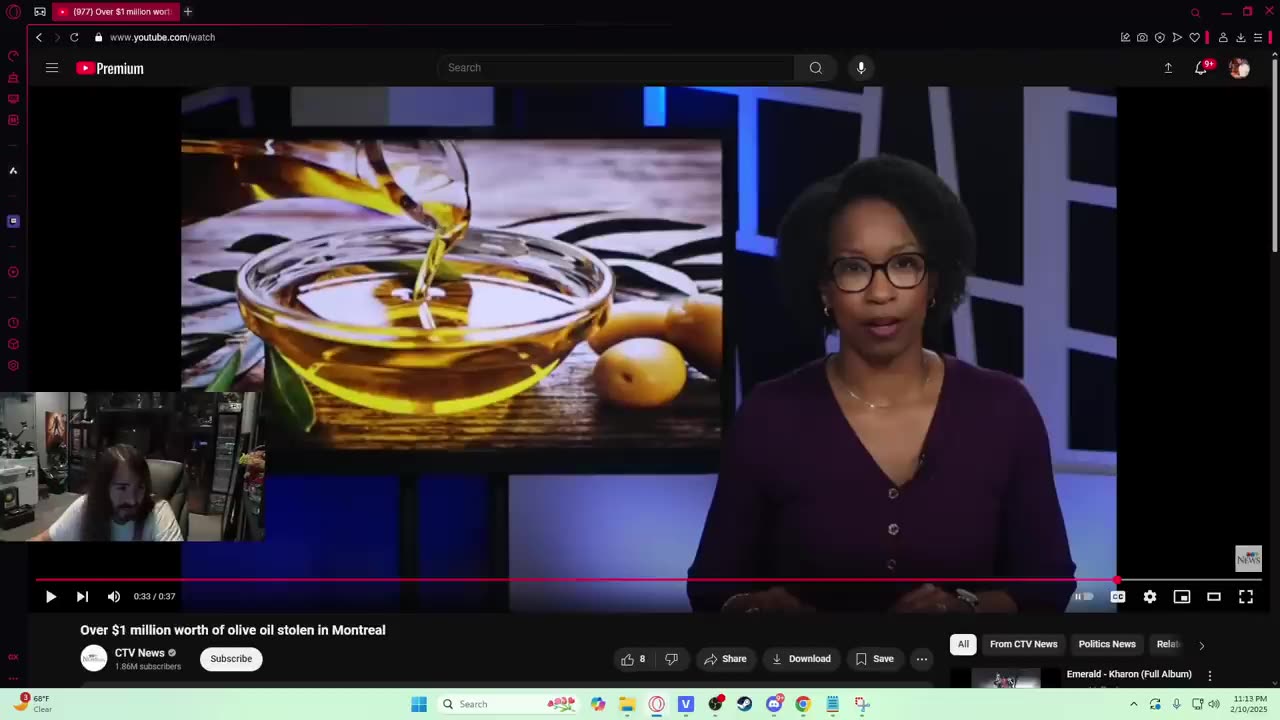
Task: Open browser downloads icon
Action: click(x=1241, y=37)
